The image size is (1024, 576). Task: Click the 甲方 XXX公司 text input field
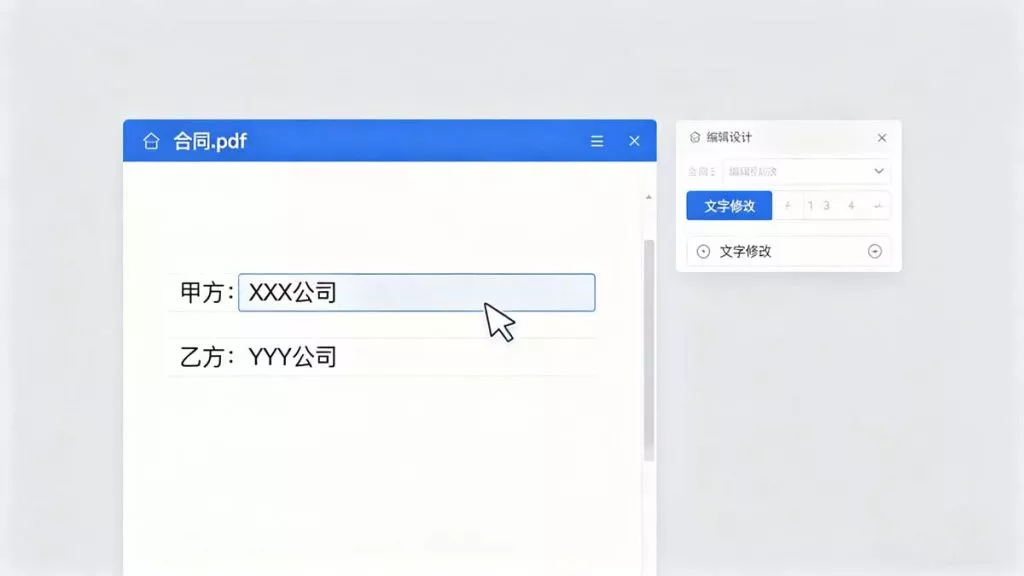point(417,293)
